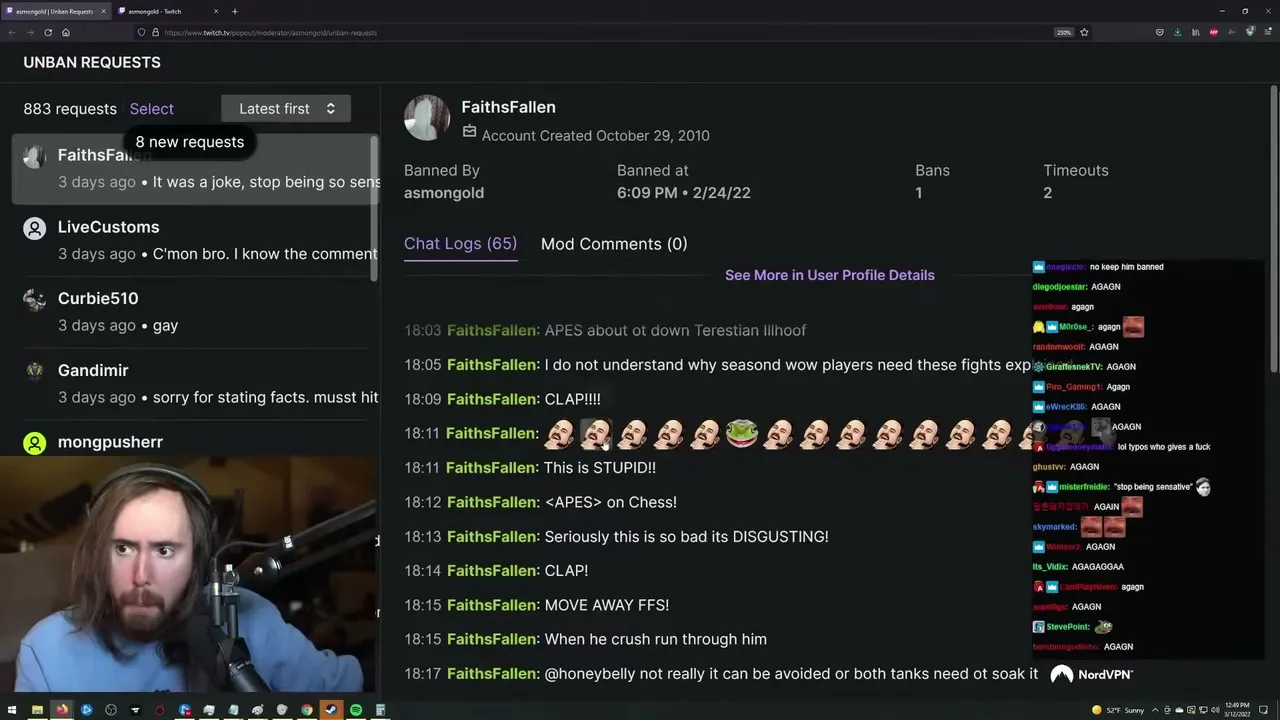
Task: Click the 'asmongold' Banned By name
Action: (x=444, y=193)
